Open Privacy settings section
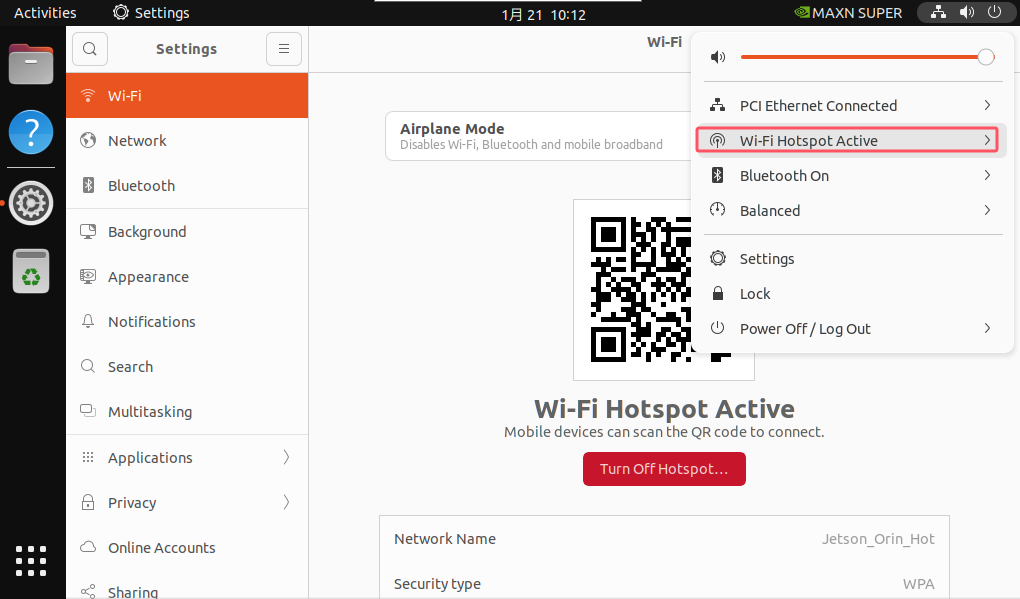1020x599 pixels. point(187,503)
